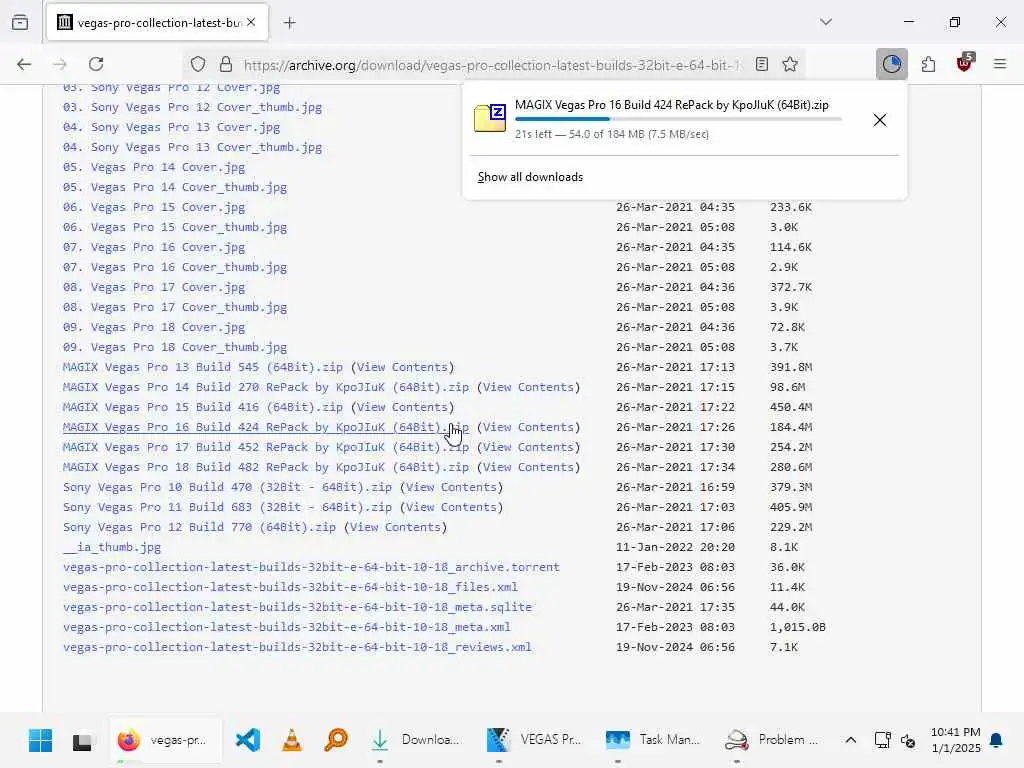Open the _reviews.xml file link
Screen dimensions: 1024x768
click(297, 647)
